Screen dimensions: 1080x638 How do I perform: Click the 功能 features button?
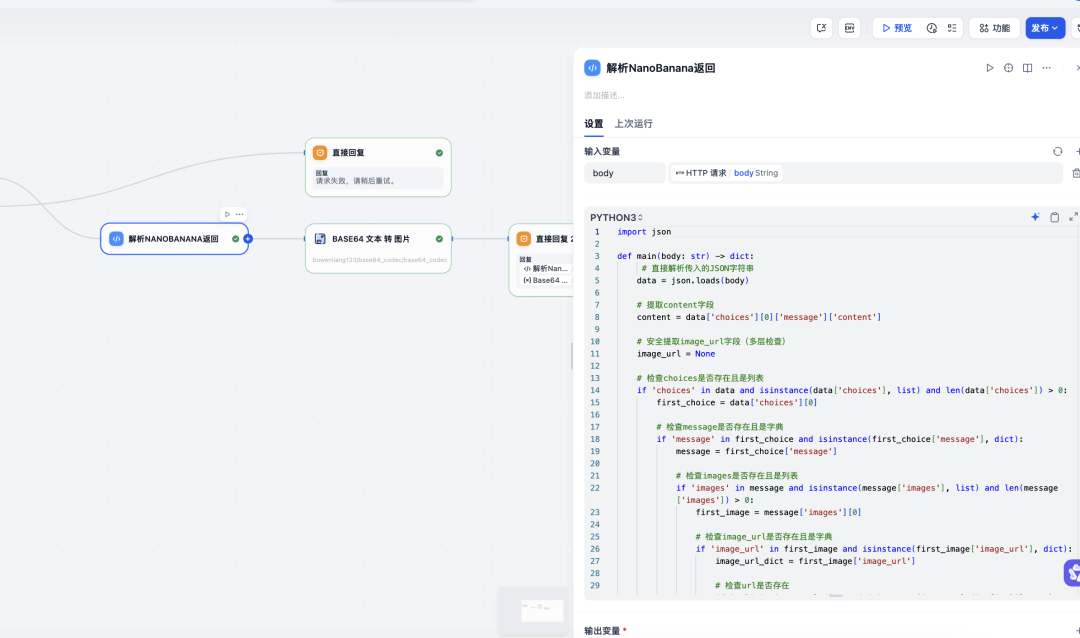click(x=994, y=28)
